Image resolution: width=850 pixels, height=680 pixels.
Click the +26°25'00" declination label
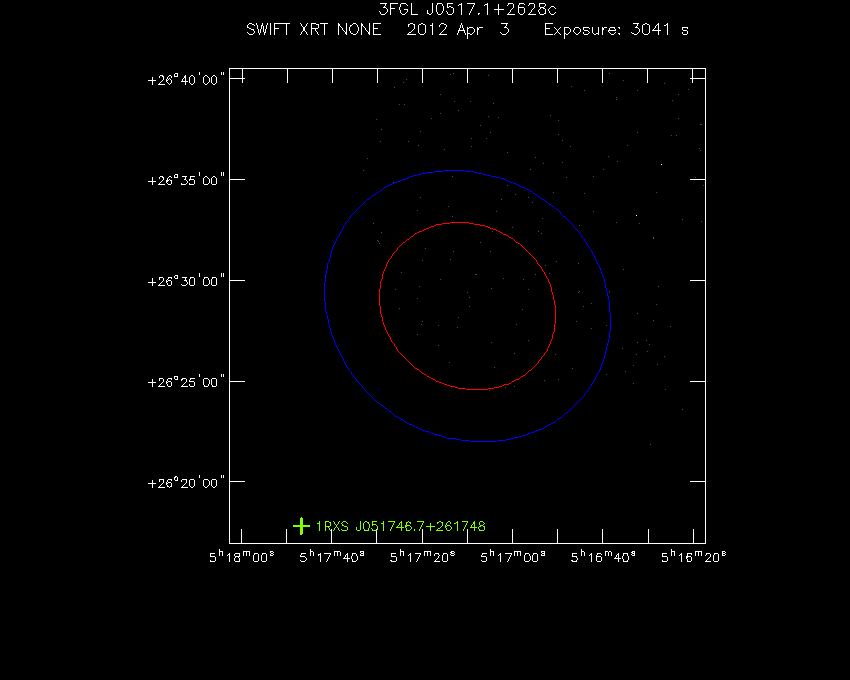(186, 382)
